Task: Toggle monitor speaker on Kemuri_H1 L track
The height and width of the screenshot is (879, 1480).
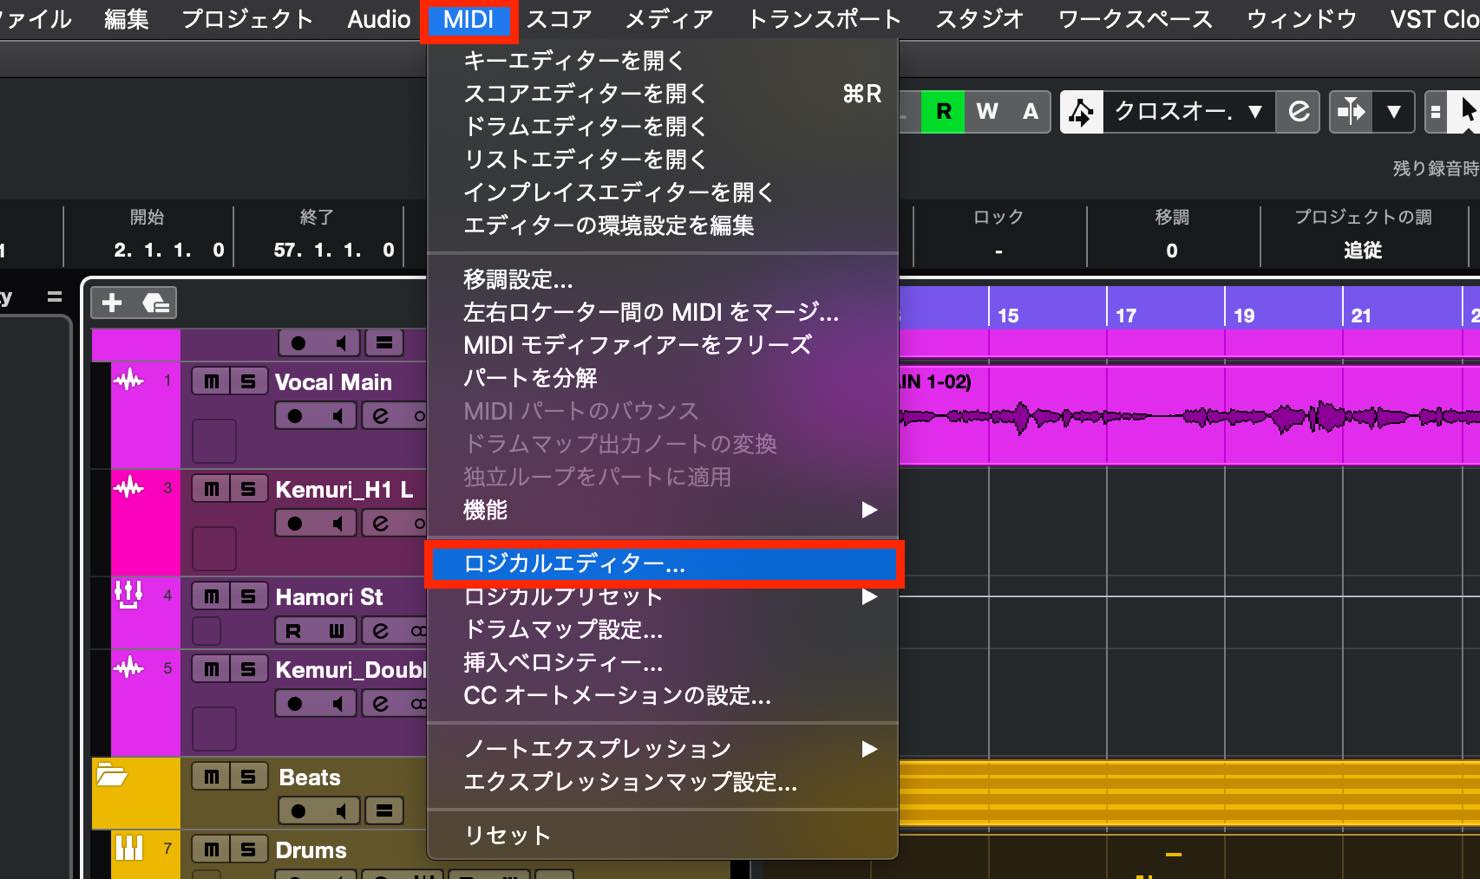Action: pyautogui.click(x=338, y=523)
